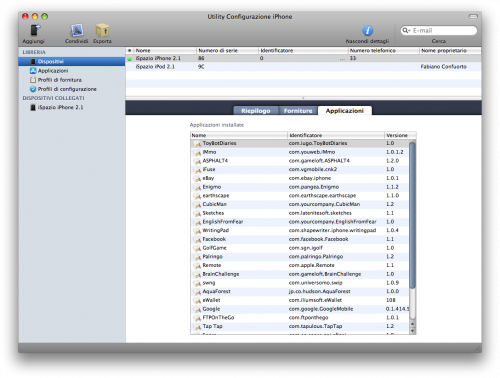Click the GolfGame app icon
500x378 pixels.
tap(197, 248)
